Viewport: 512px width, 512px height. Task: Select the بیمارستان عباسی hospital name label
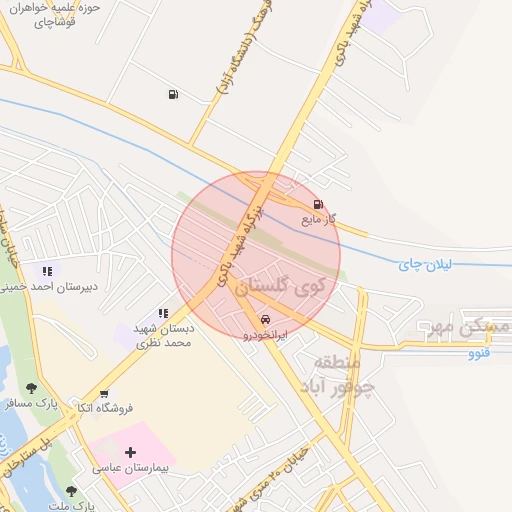tap(130, 469)
